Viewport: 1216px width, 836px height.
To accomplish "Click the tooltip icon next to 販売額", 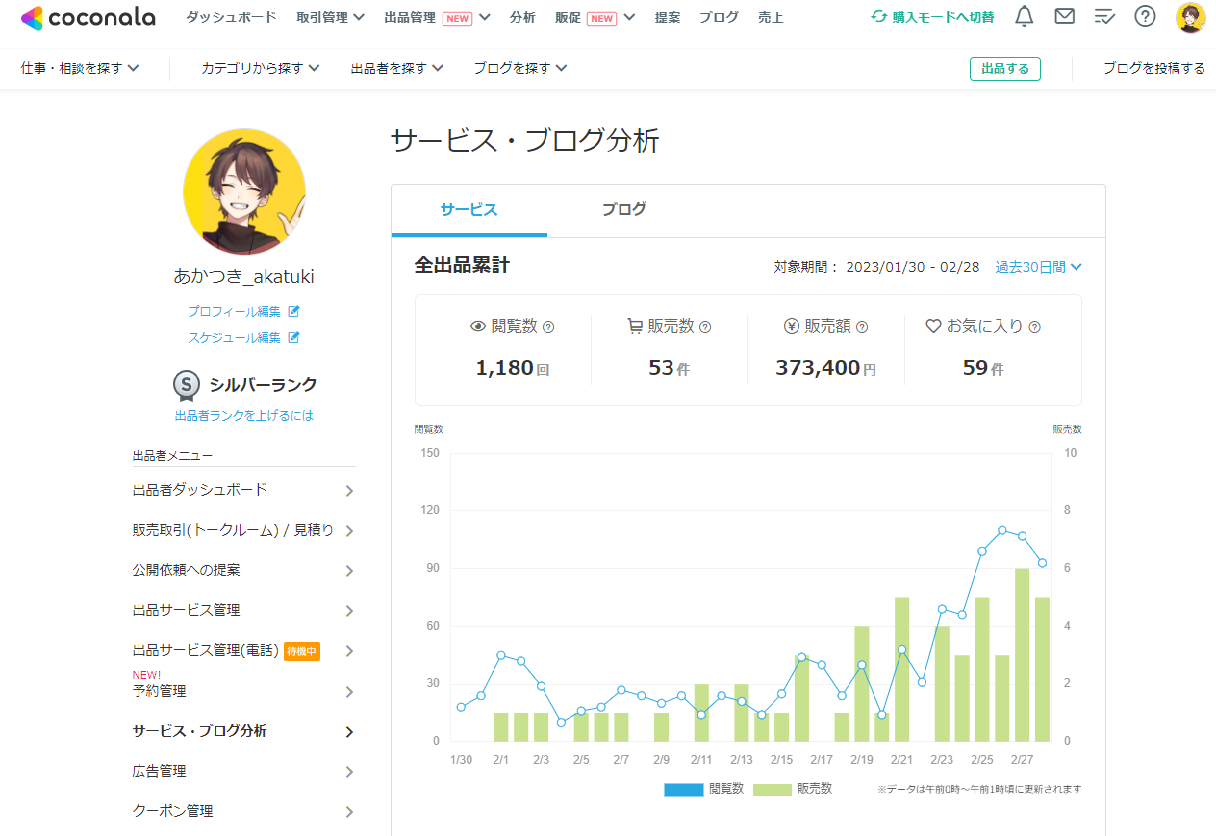I will click(x=861, y=326).
